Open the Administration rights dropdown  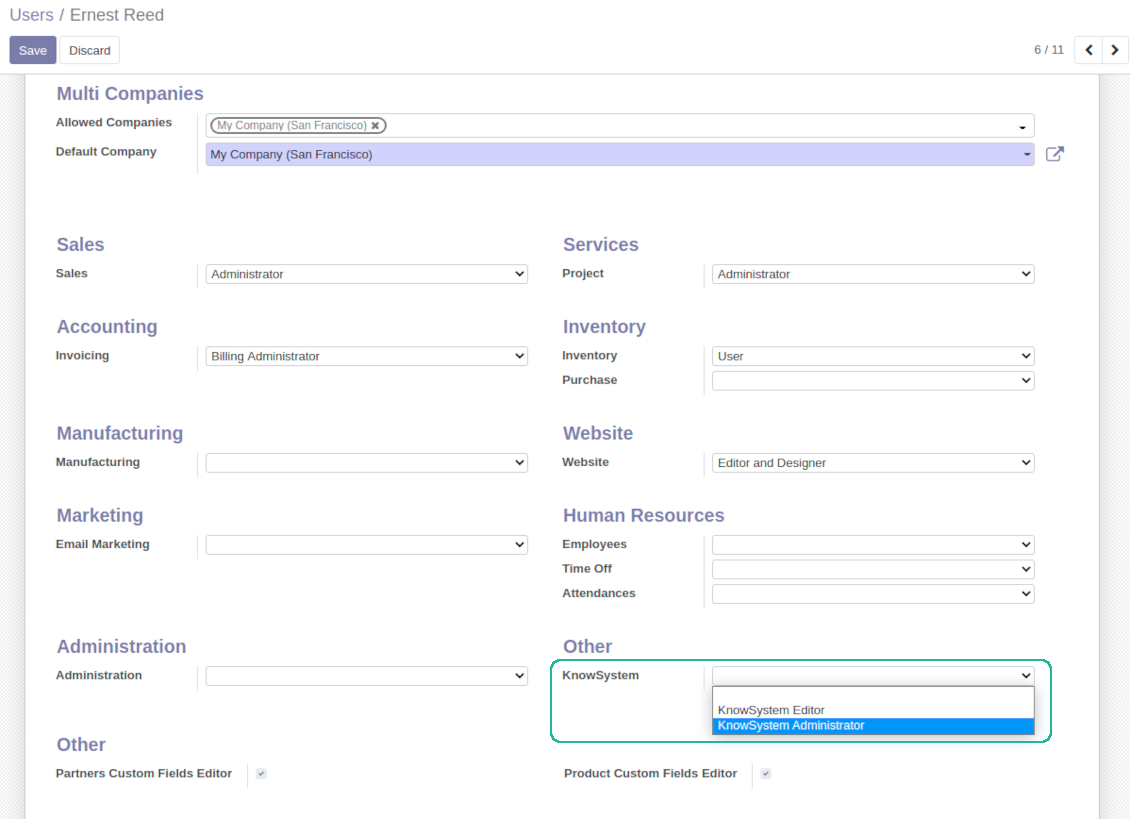tap(367, 676)
